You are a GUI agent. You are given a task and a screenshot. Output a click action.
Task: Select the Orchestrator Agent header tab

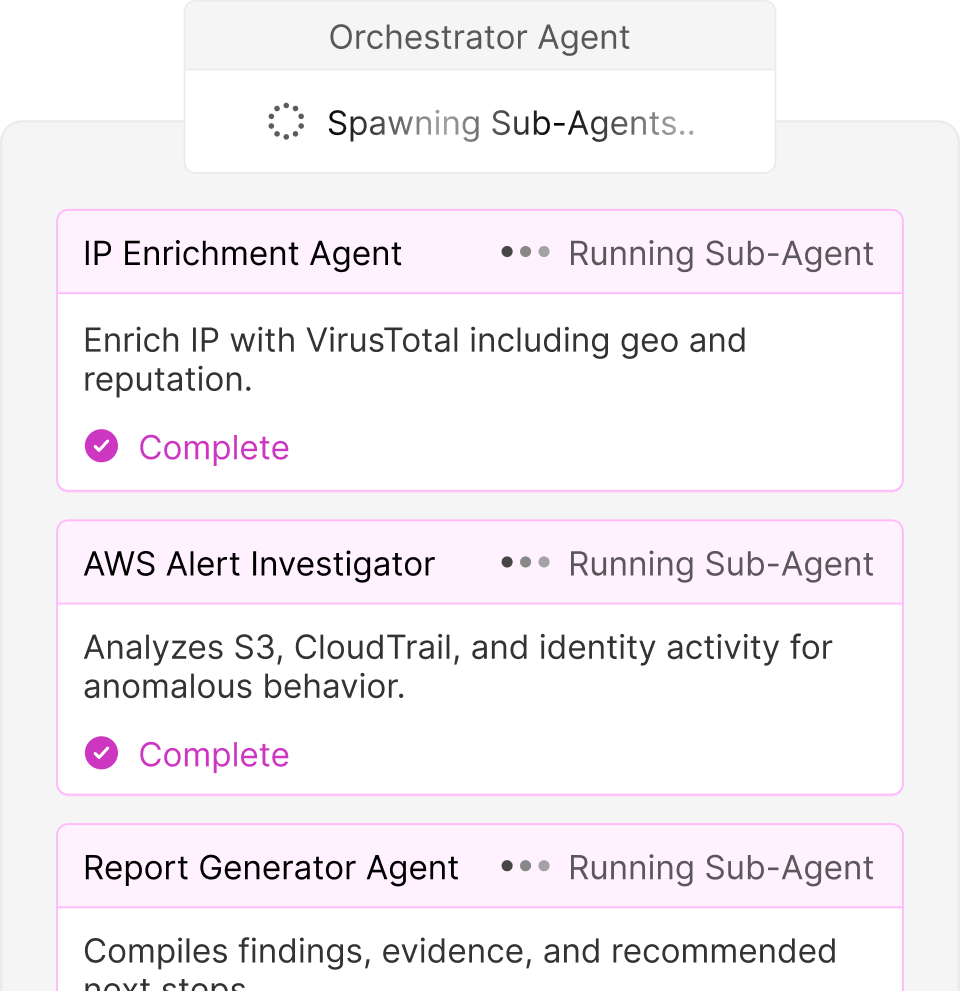[479, 36]
